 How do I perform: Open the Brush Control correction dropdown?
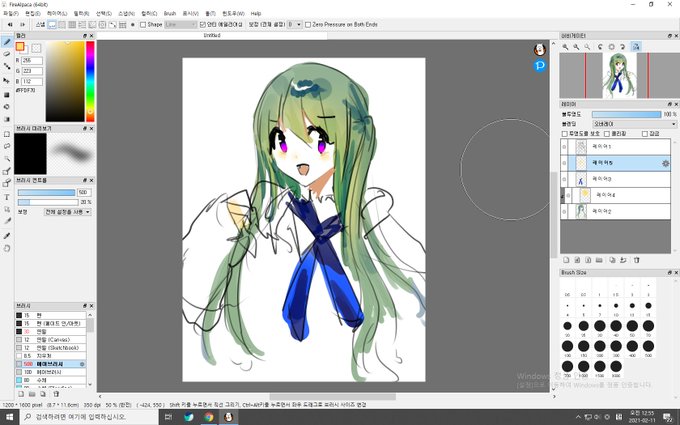click(x=68, y=212)
